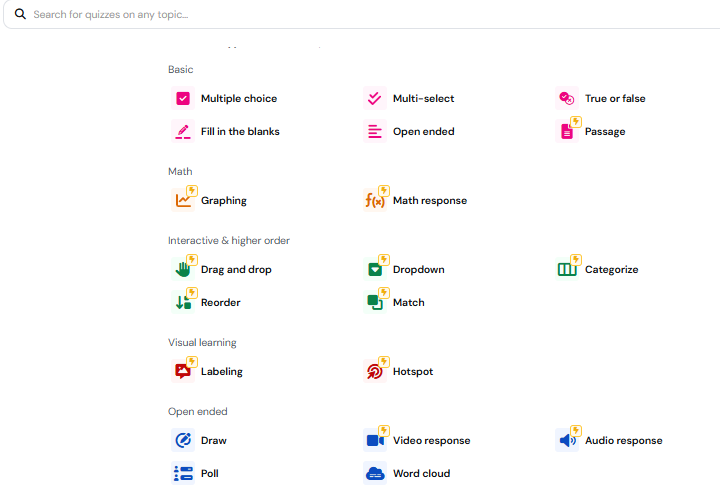
Task: Choose the Passage question type
Action: pos(604,132)
